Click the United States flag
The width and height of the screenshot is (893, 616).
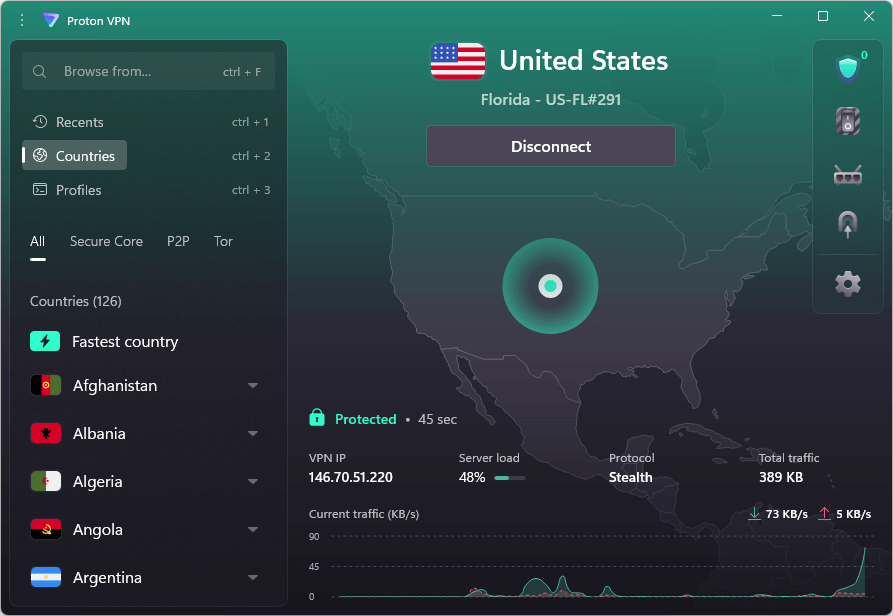point(457,60)
